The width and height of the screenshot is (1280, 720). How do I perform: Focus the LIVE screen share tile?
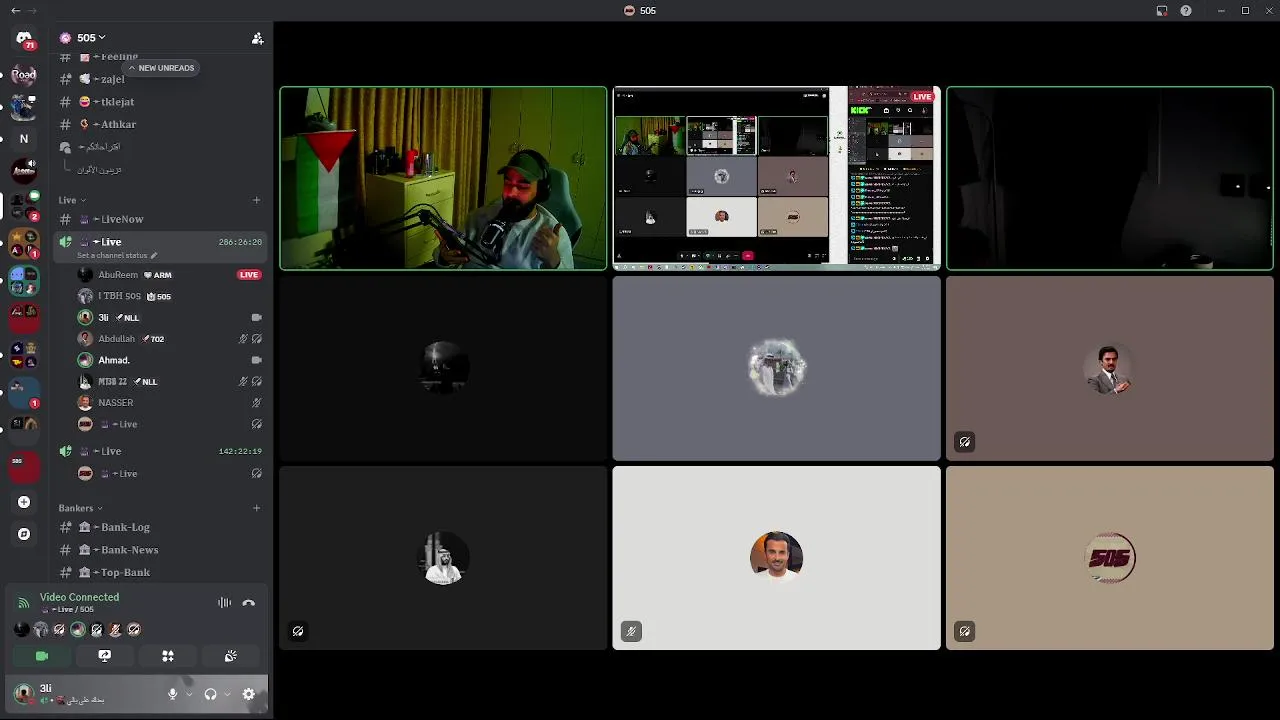tap(777, 178)
